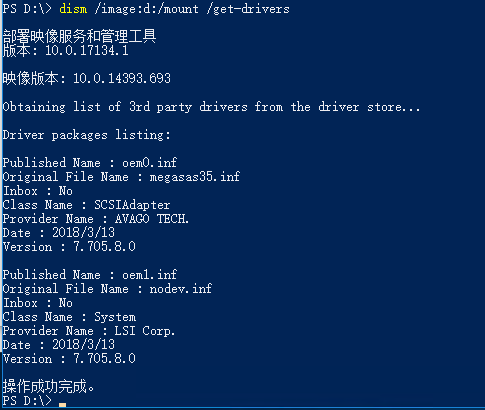Click the oem1.inf published name
The width and height of the screenshot is (485, 410).
click(x=149, y=275)
